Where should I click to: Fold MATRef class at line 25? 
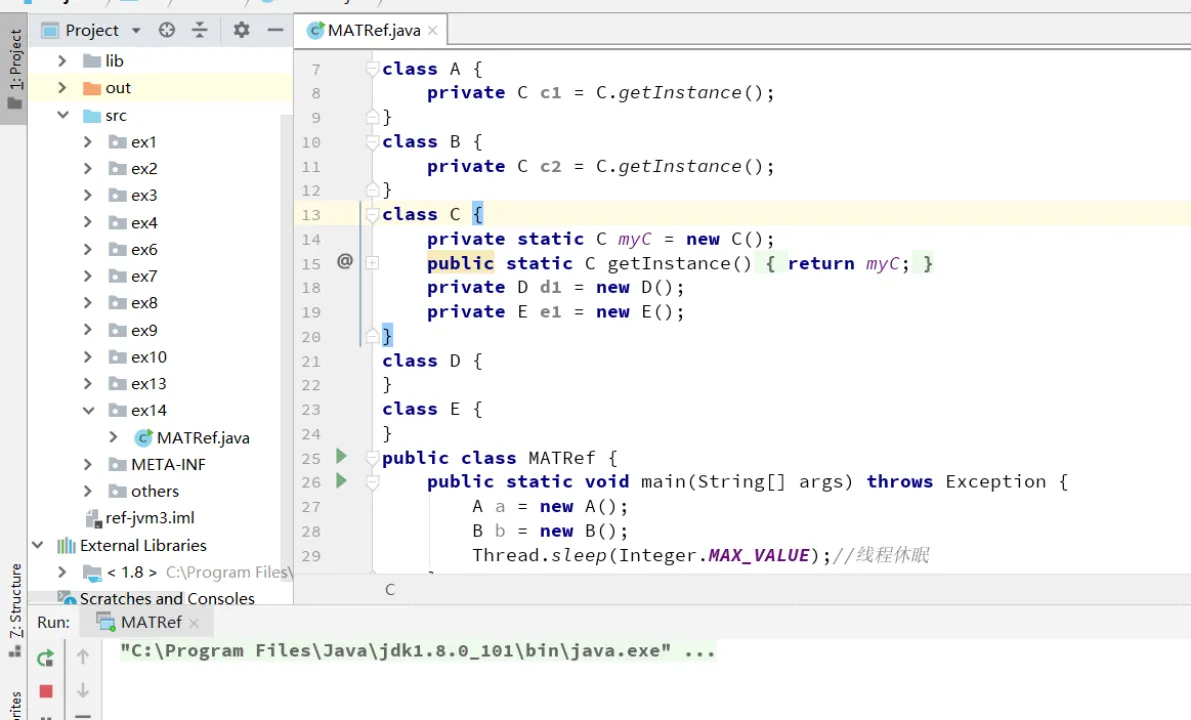(372, 457)
